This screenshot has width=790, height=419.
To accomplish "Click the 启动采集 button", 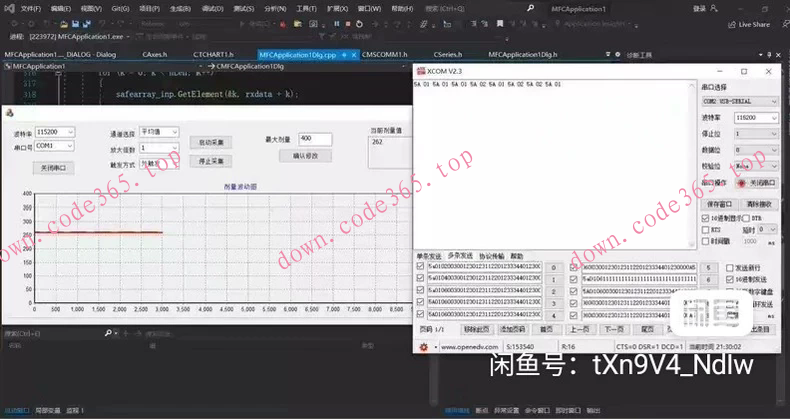I will click(210, 142).
